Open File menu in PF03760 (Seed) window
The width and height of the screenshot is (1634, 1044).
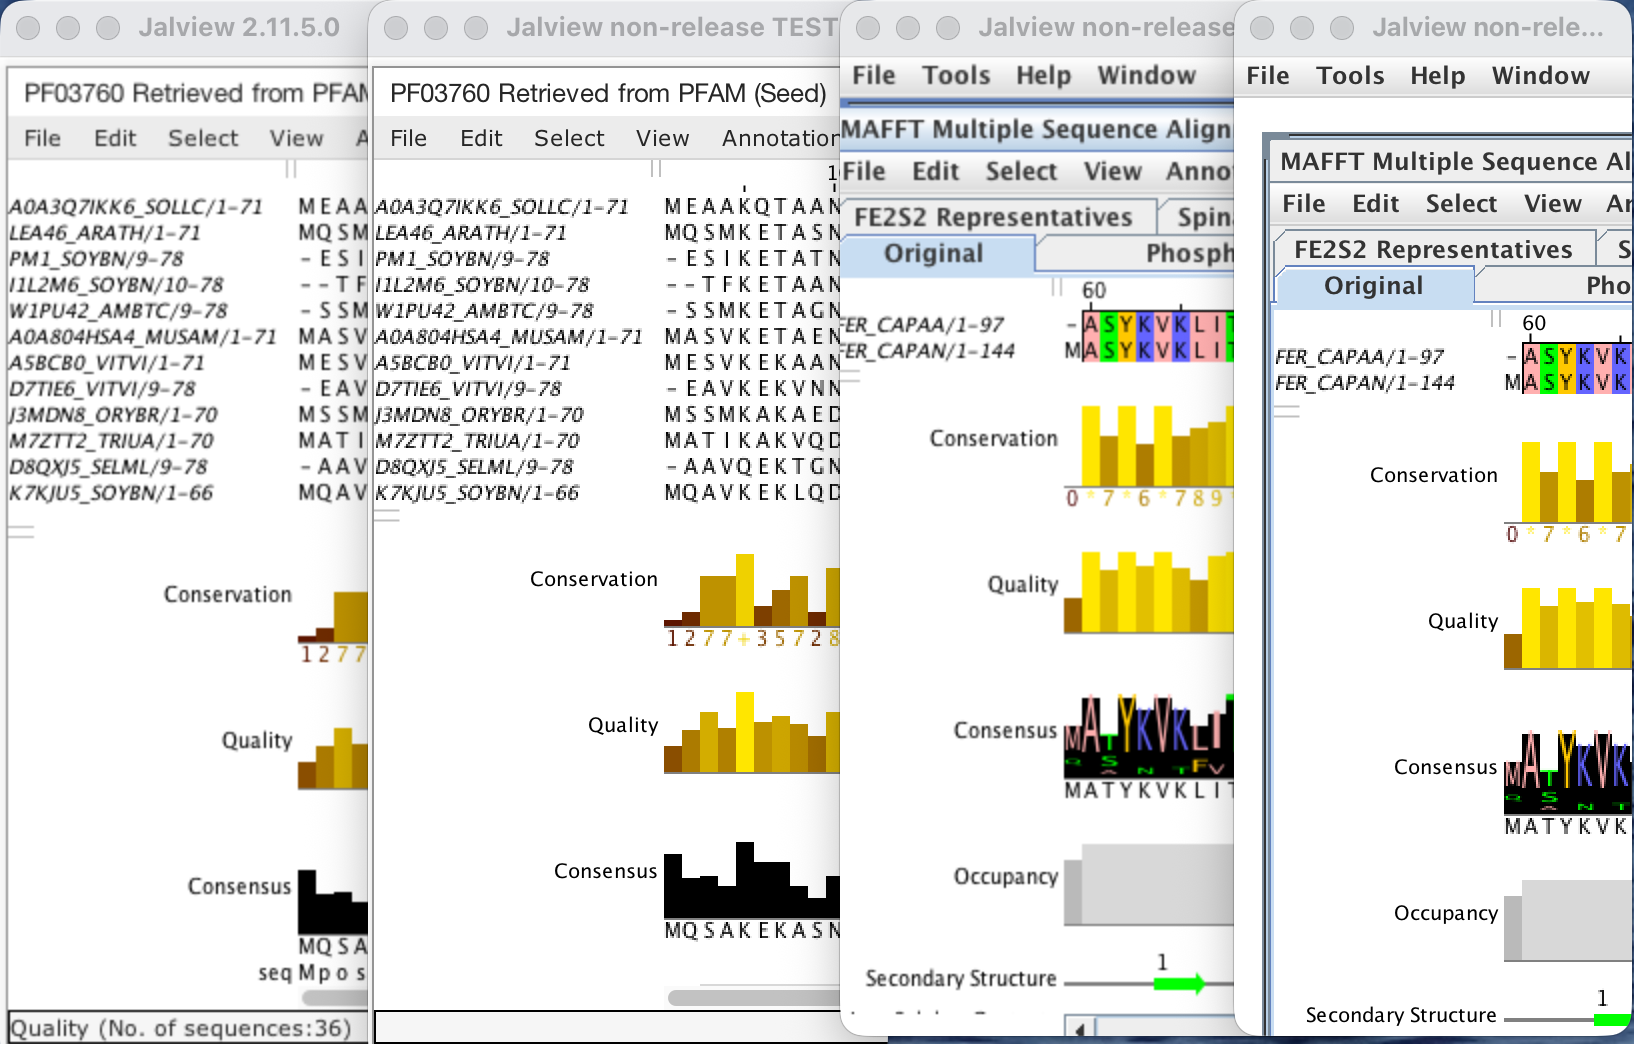point(408,138)
